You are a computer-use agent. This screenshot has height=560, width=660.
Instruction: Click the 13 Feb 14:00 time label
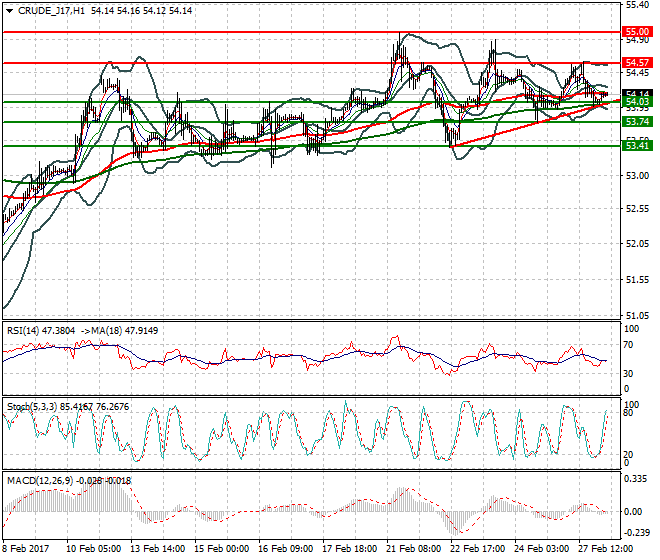click(x=157, y=549)
